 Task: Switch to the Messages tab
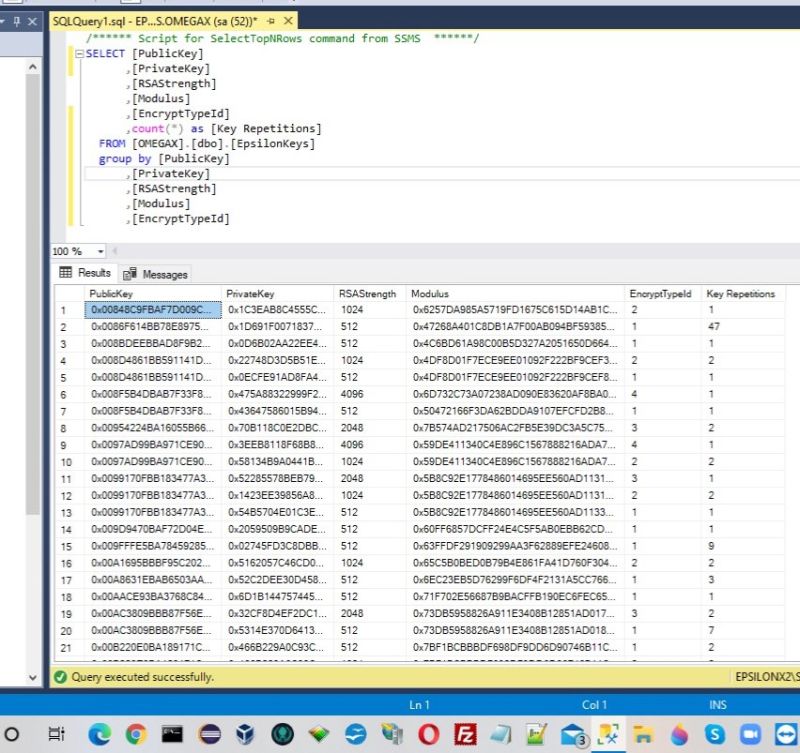pos(156,274)
